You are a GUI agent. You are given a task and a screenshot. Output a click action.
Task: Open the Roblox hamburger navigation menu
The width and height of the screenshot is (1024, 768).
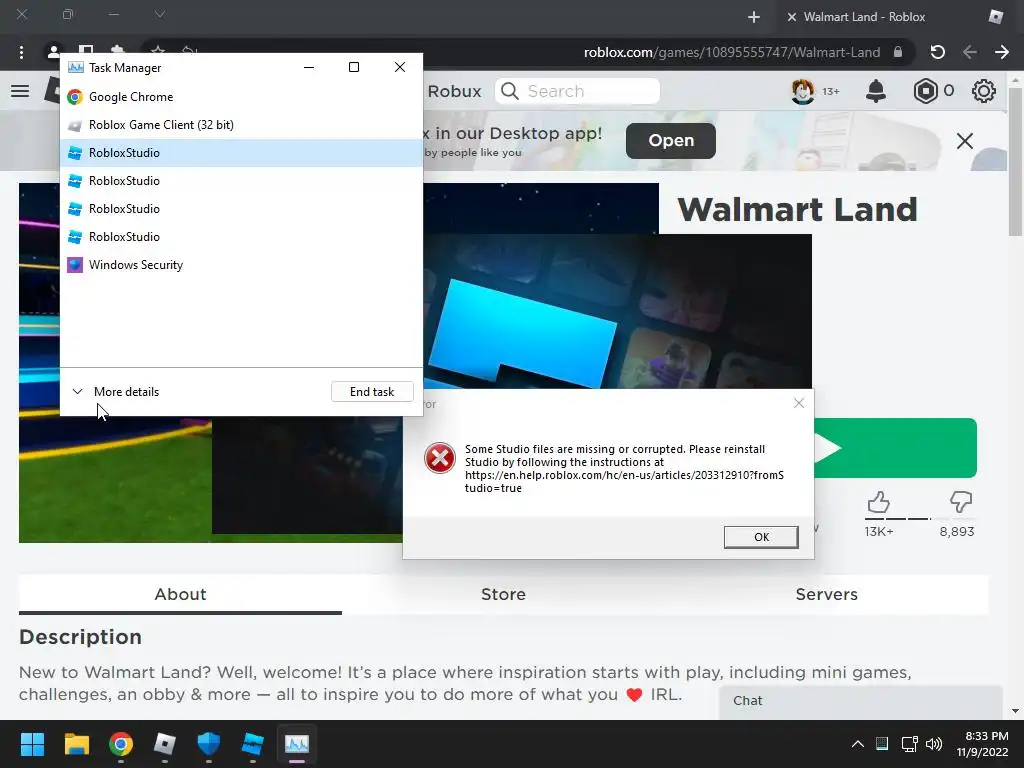[20, 91]
